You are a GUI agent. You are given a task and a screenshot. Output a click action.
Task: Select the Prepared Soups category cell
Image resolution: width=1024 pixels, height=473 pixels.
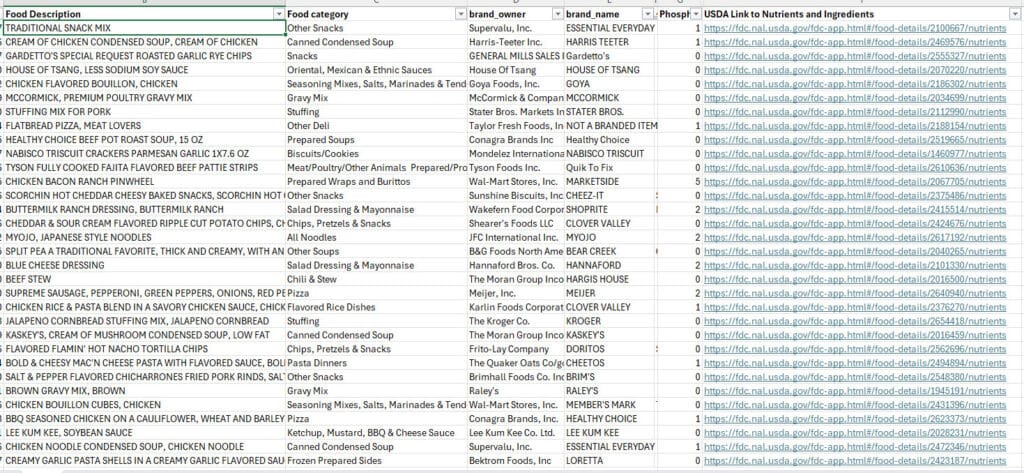click(x=376, y=140)
